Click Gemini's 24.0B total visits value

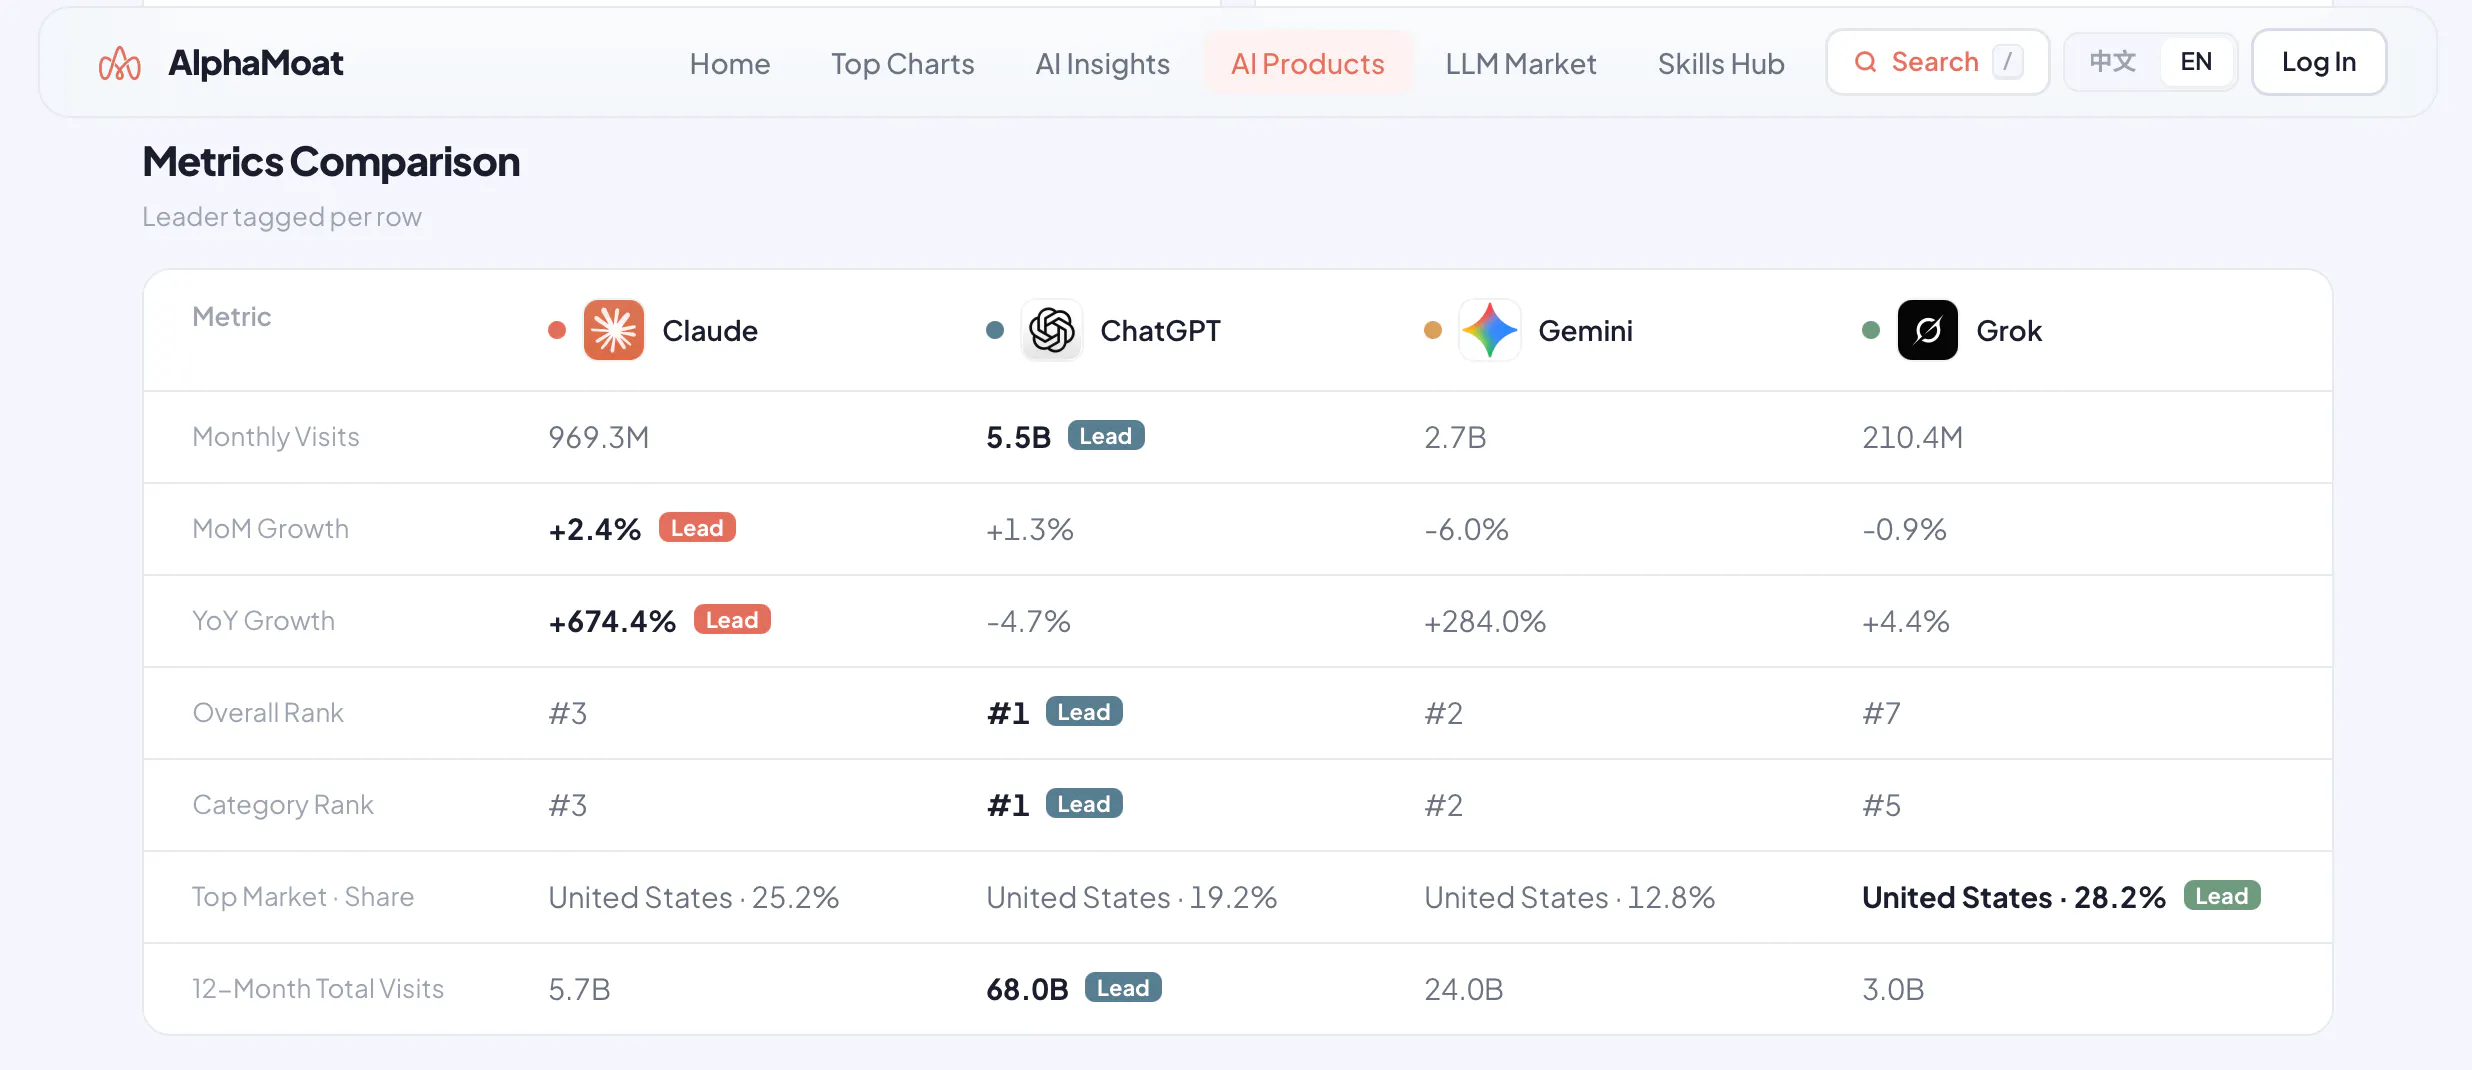pyautogui.click(x=1464, y=989)
